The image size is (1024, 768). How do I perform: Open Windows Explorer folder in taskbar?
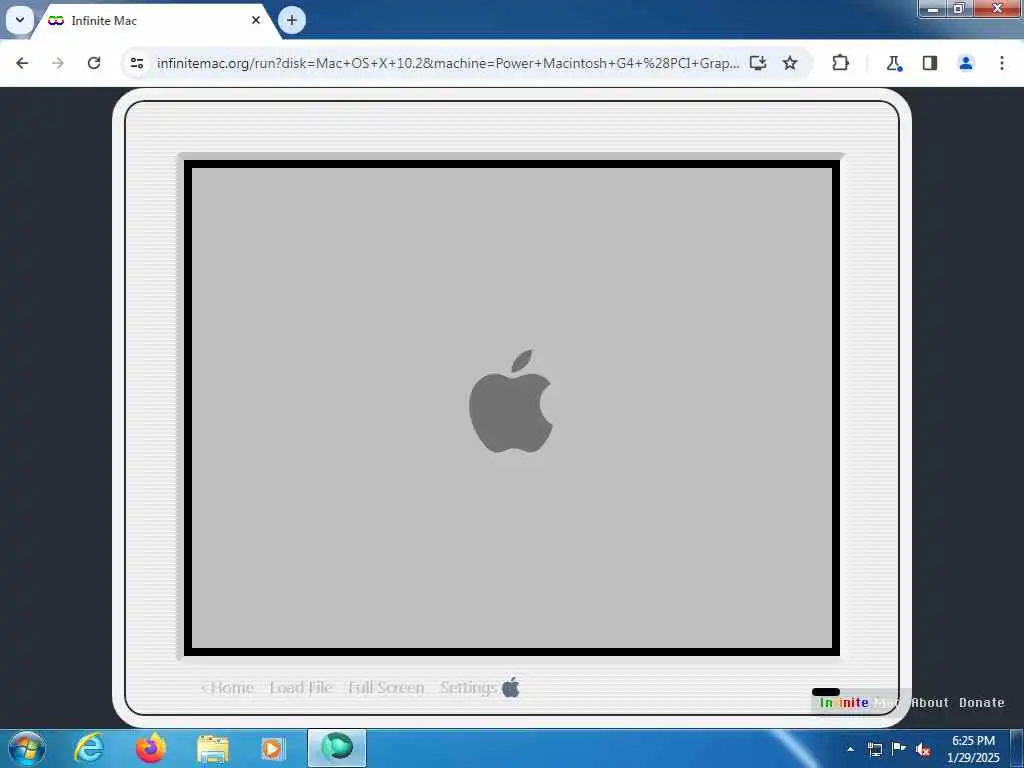pos(213,749)
